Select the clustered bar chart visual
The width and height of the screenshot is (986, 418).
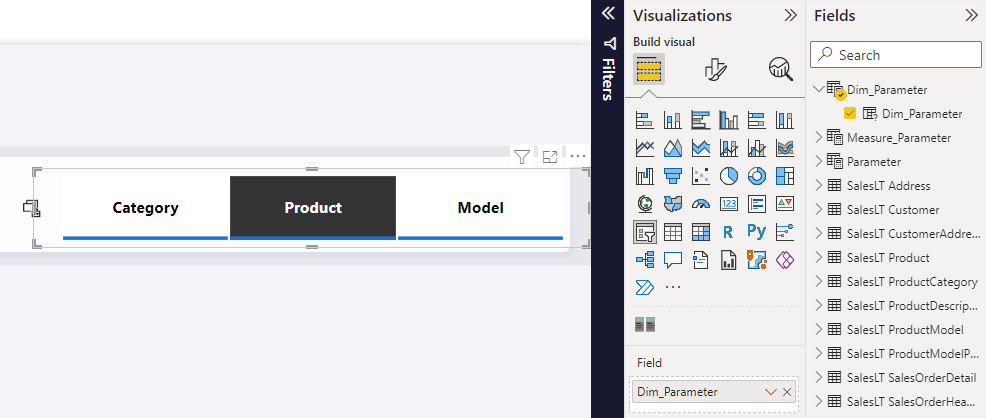[701, 119]
